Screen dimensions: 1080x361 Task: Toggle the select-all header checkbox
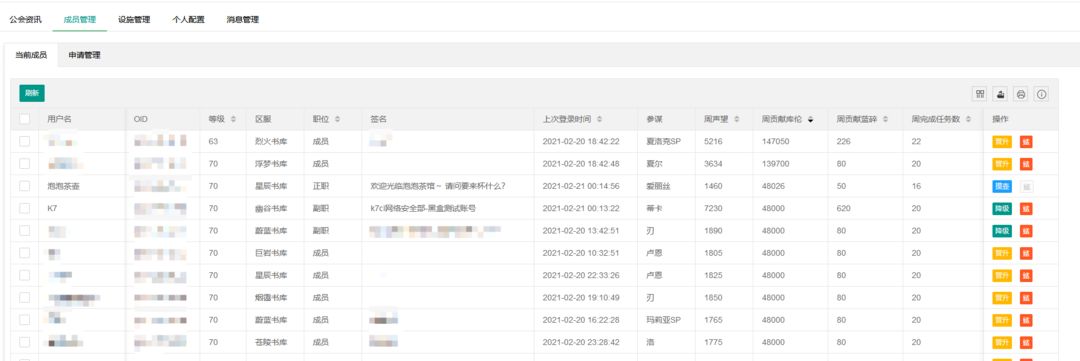coord(25,119)
